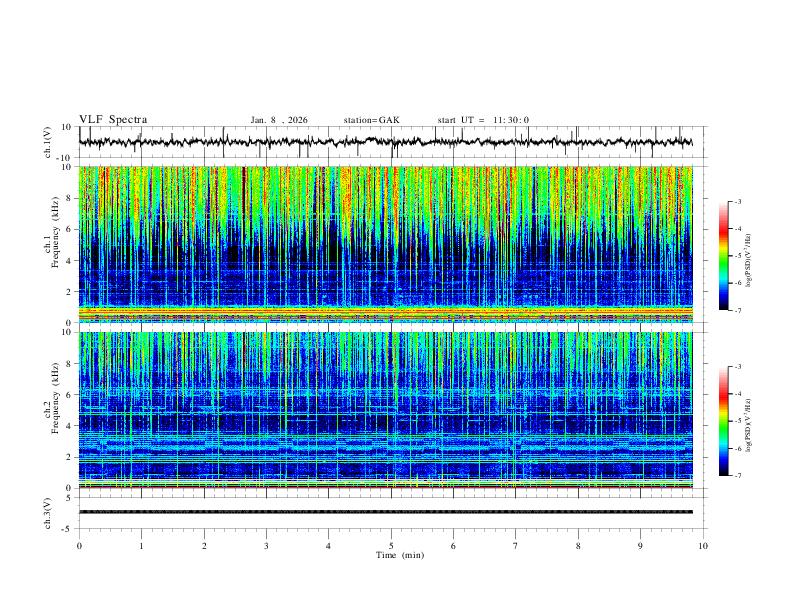Click the ch.2 spectrogram "4" kHz tick
The height and width of the screenshot is (612, 792).
click(x=69, y=426)
